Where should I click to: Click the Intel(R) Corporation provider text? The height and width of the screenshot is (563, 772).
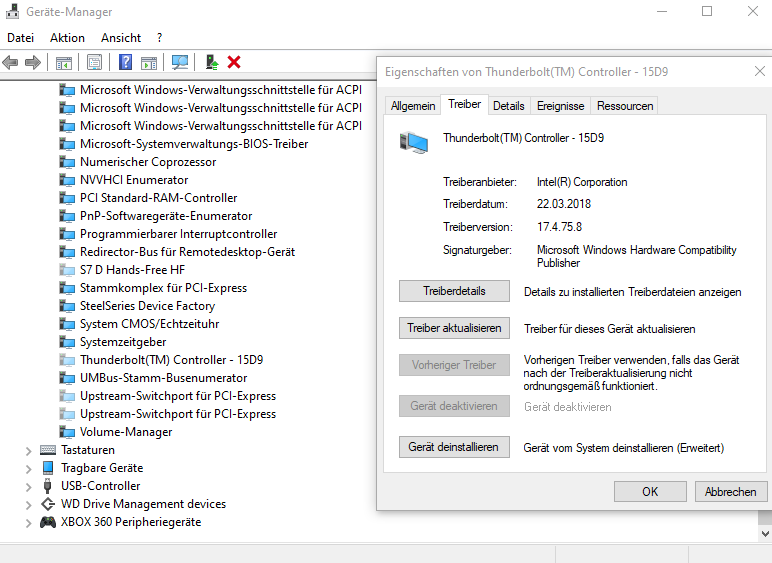click(x=582, y=182)
